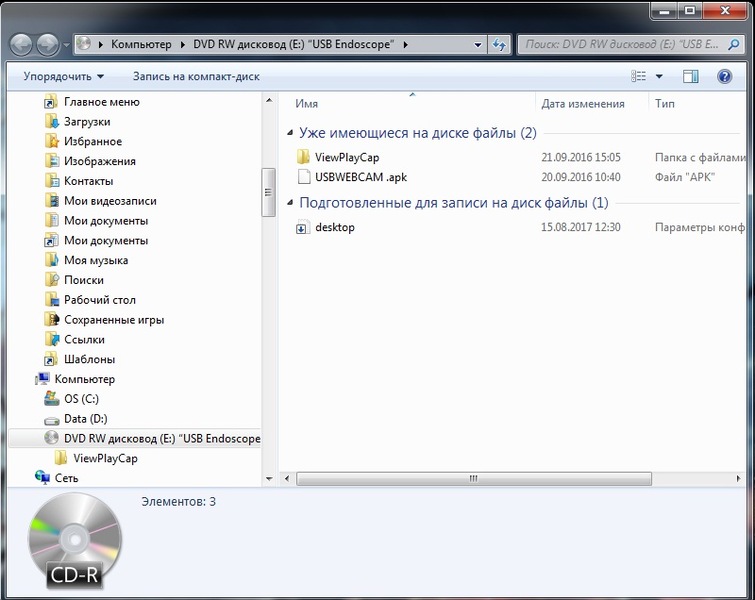This screenshot has width=755, height=600.
Task: Select OS (C:) drive in navigation tree
Action: point(81,399)
